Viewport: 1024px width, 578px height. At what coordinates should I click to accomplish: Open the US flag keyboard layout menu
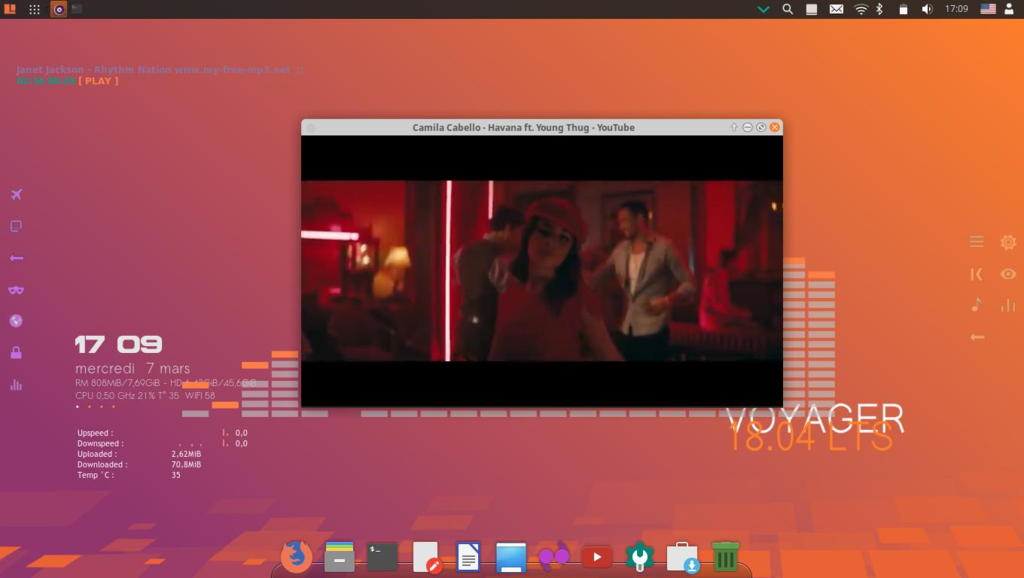tap(988, 9)
